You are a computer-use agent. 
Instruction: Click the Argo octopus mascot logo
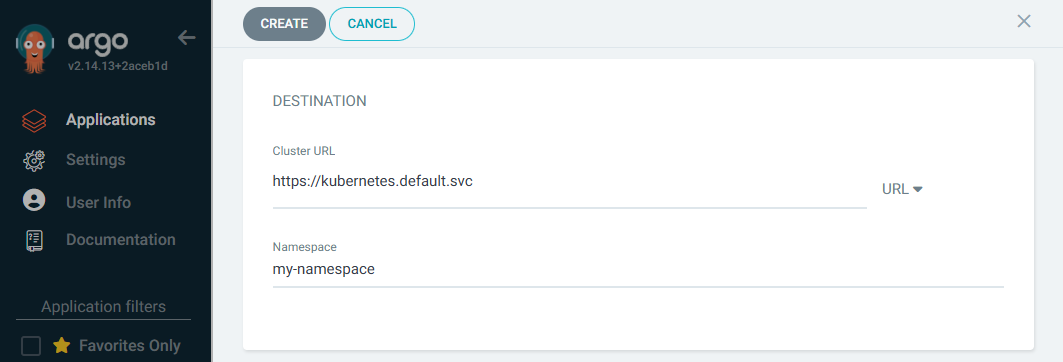tap(34, 48)
